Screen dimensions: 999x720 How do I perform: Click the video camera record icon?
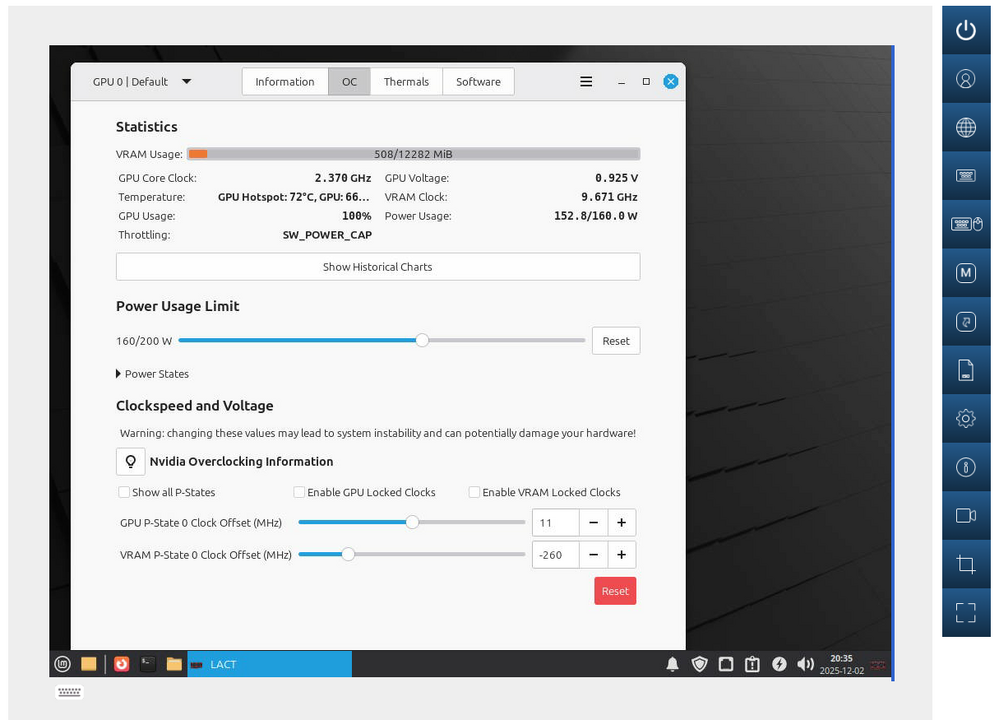click(x=965, y=516)
